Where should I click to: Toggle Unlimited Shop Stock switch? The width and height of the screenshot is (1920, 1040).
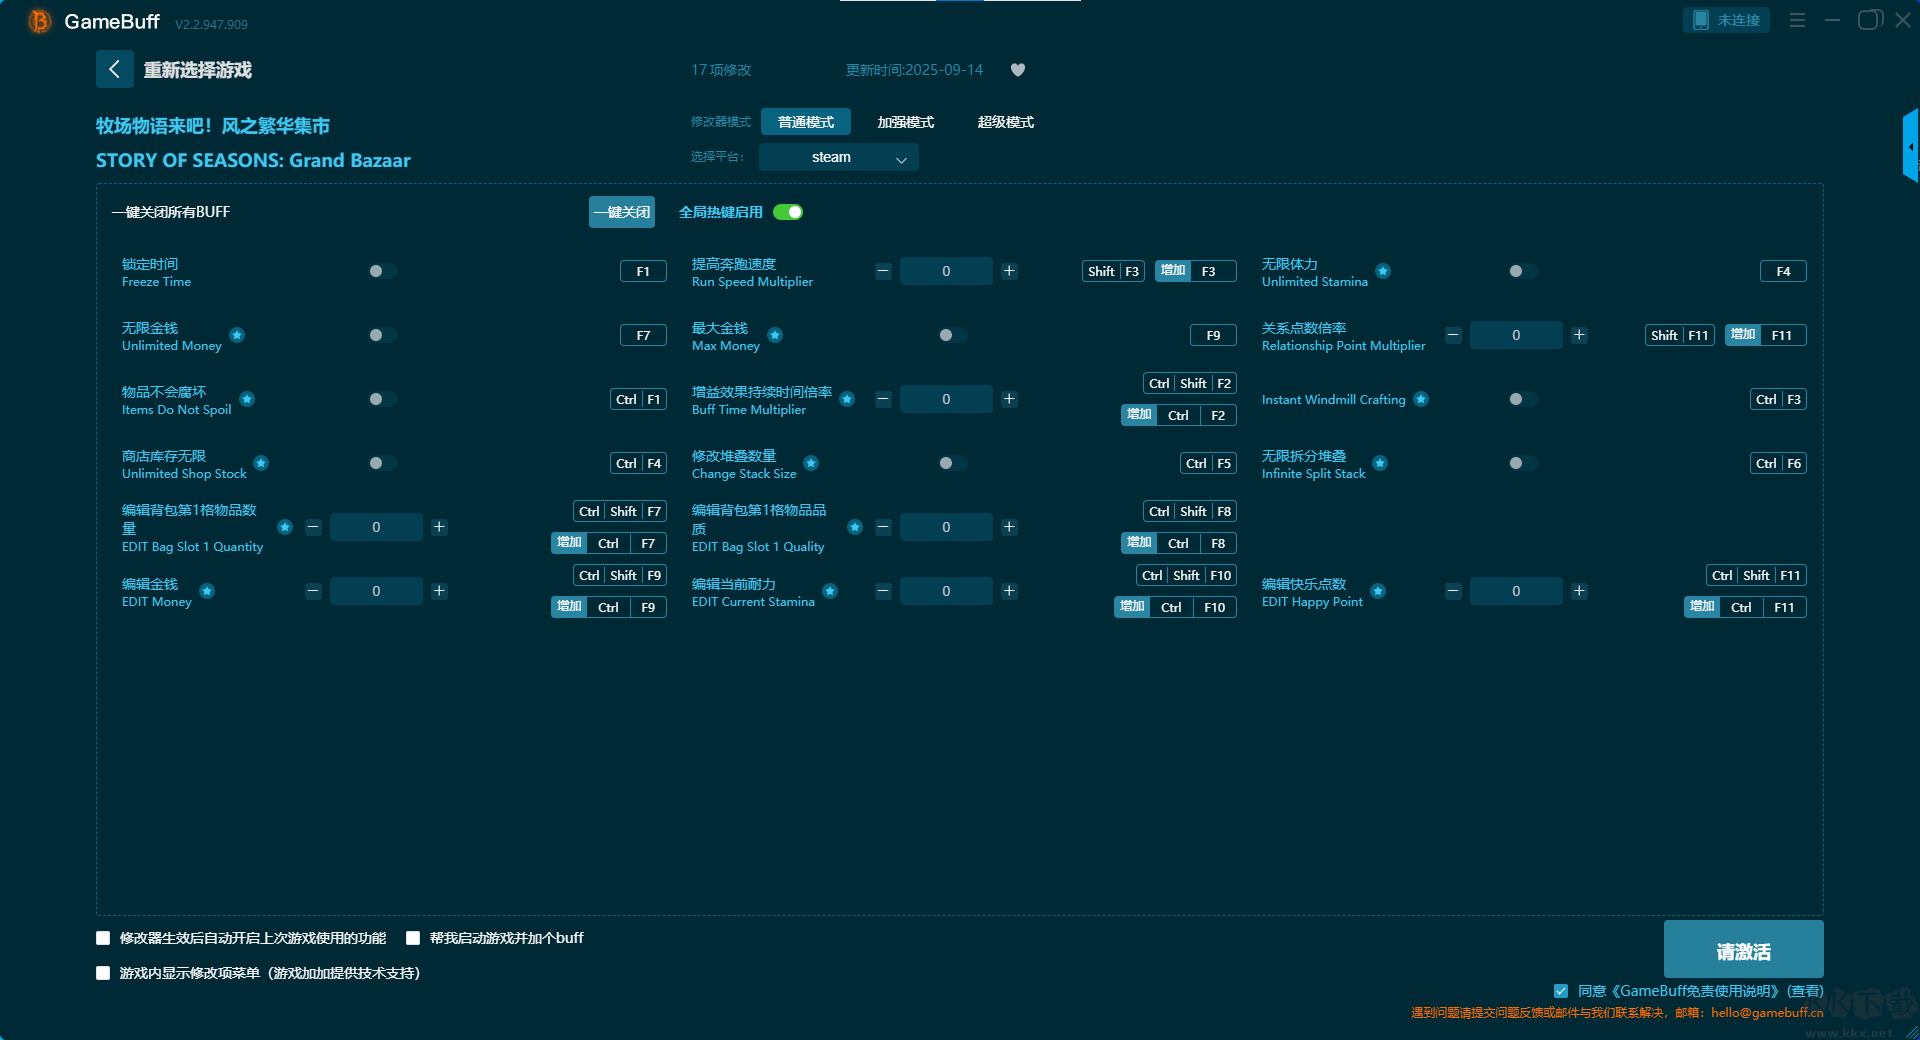[382, 463]
